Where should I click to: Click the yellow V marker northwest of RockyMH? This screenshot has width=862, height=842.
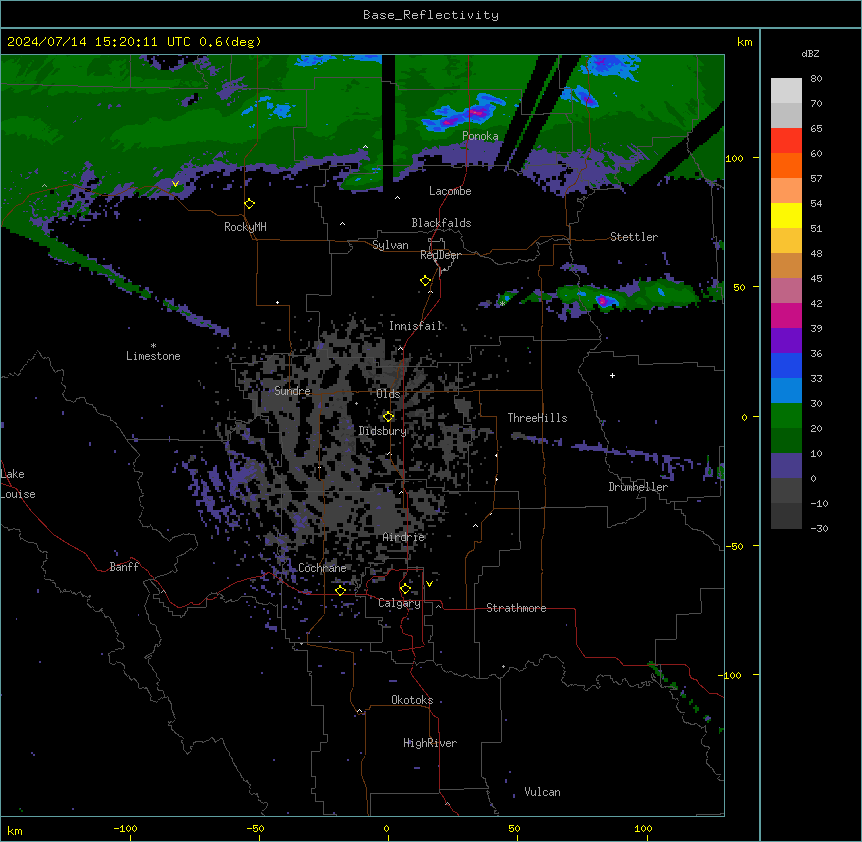(x=175, y=184)
